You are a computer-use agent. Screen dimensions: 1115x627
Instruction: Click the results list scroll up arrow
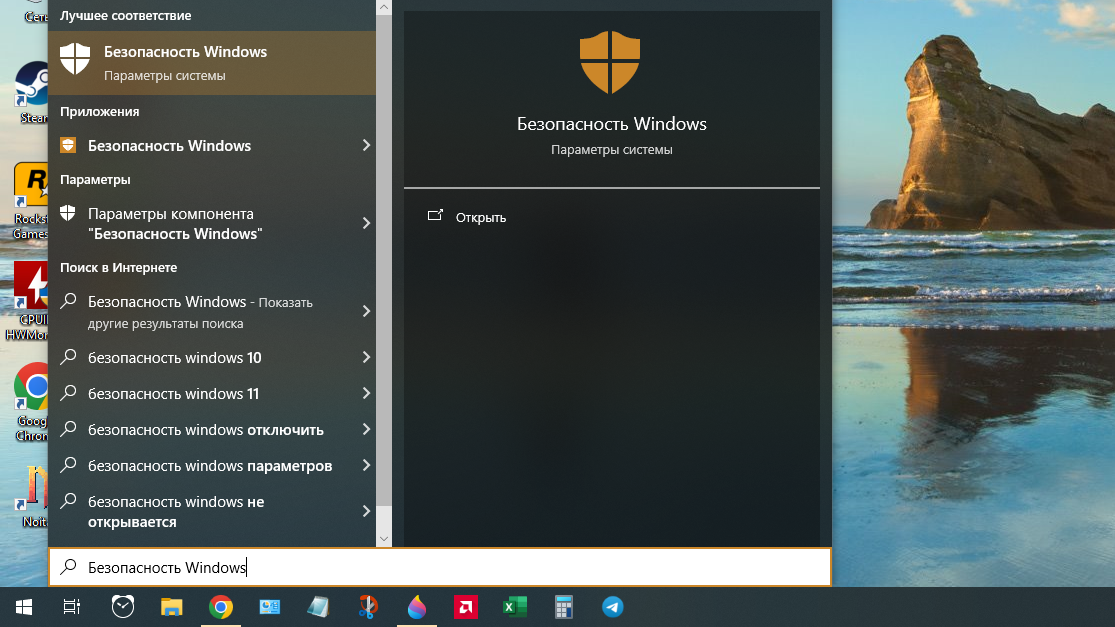(x=384, y=7)
